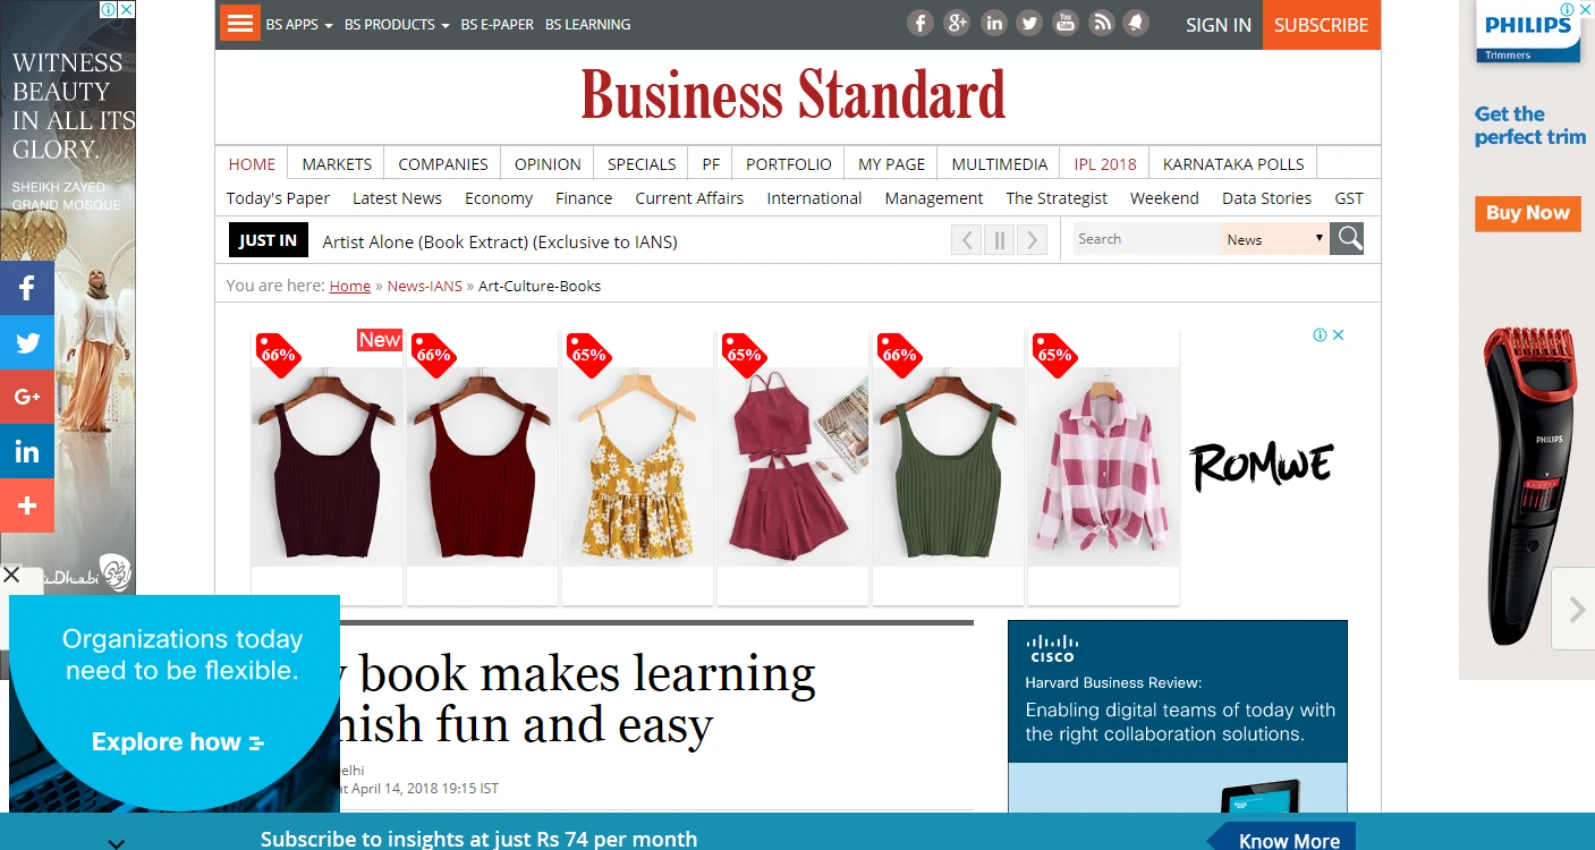Image resolution: width=1595 pixels, height=850 pixels.
Task: Share via Facebook sidebar button
Action: point(27,288)
